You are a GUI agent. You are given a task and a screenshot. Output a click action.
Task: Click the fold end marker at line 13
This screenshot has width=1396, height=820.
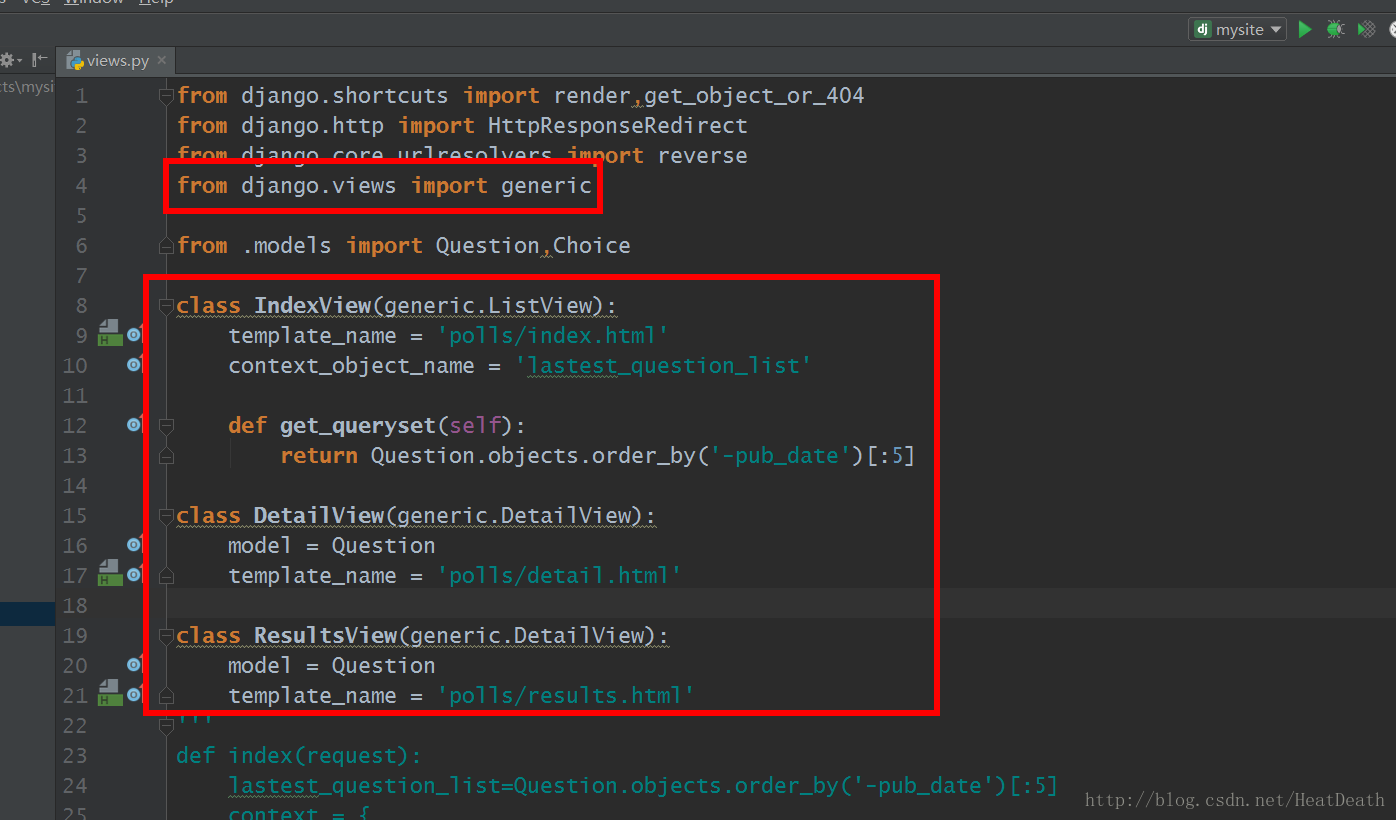point(167,456)
